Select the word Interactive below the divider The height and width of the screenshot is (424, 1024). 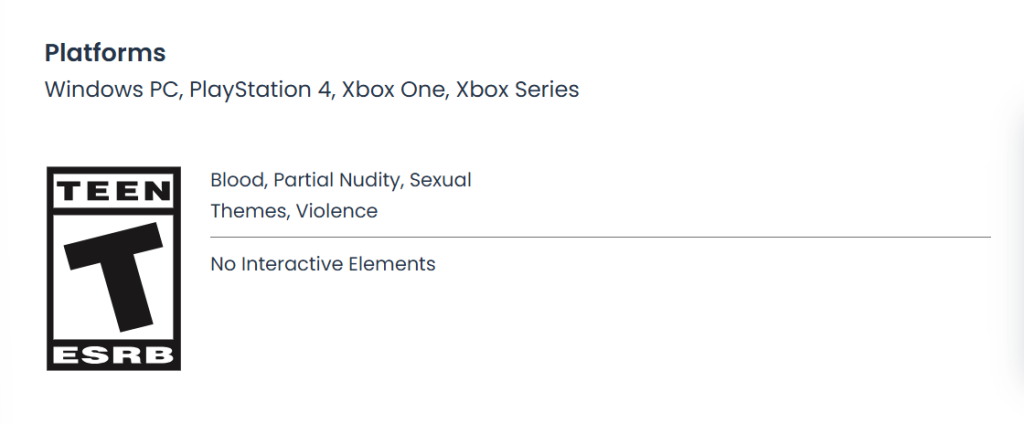pos(291,264)
